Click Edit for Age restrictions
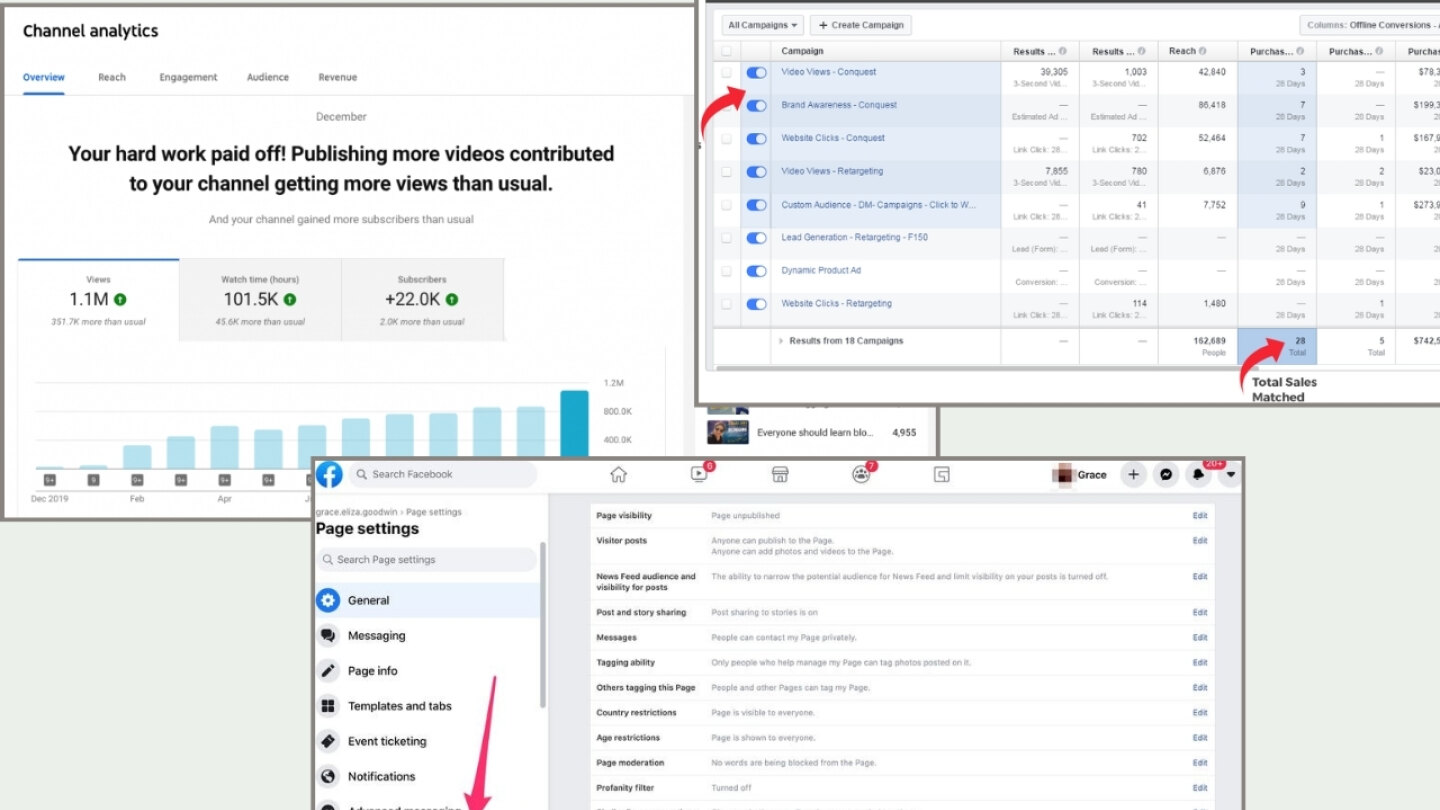This screenshot has height=810, width=1440. [1200, 738]
